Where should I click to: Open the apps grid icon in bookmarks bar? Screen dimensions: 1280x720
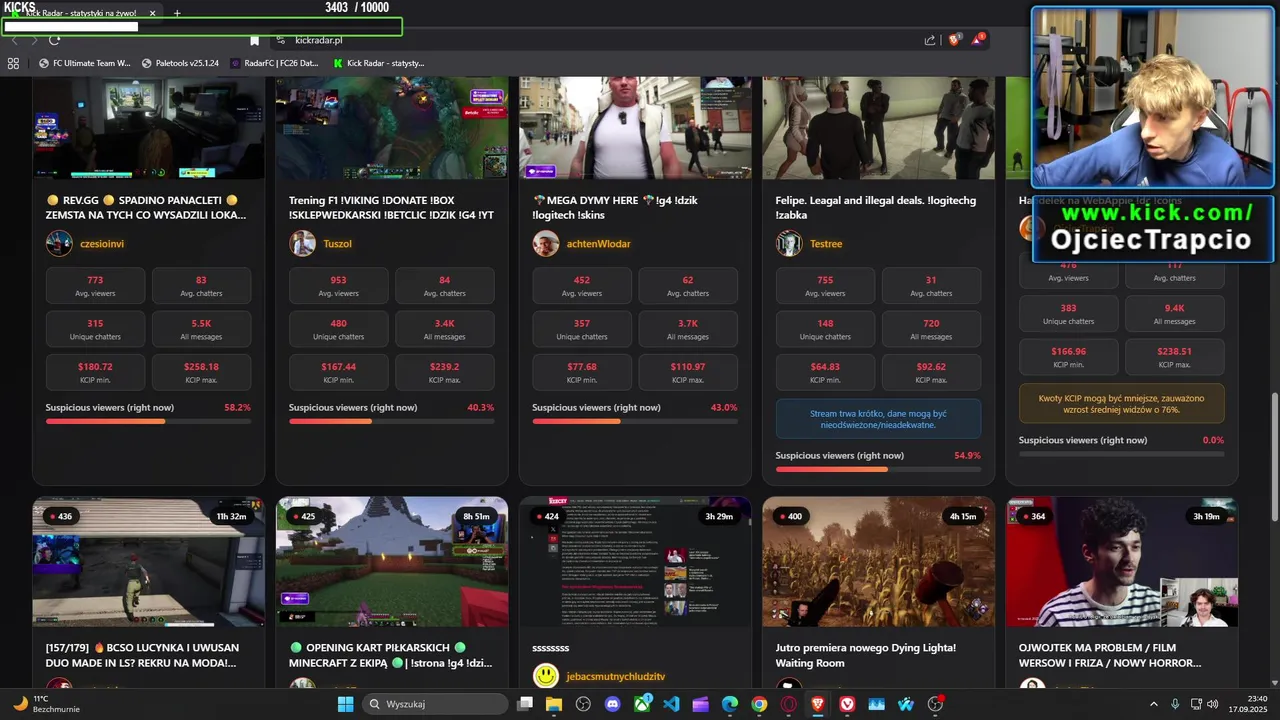point(13,63)
